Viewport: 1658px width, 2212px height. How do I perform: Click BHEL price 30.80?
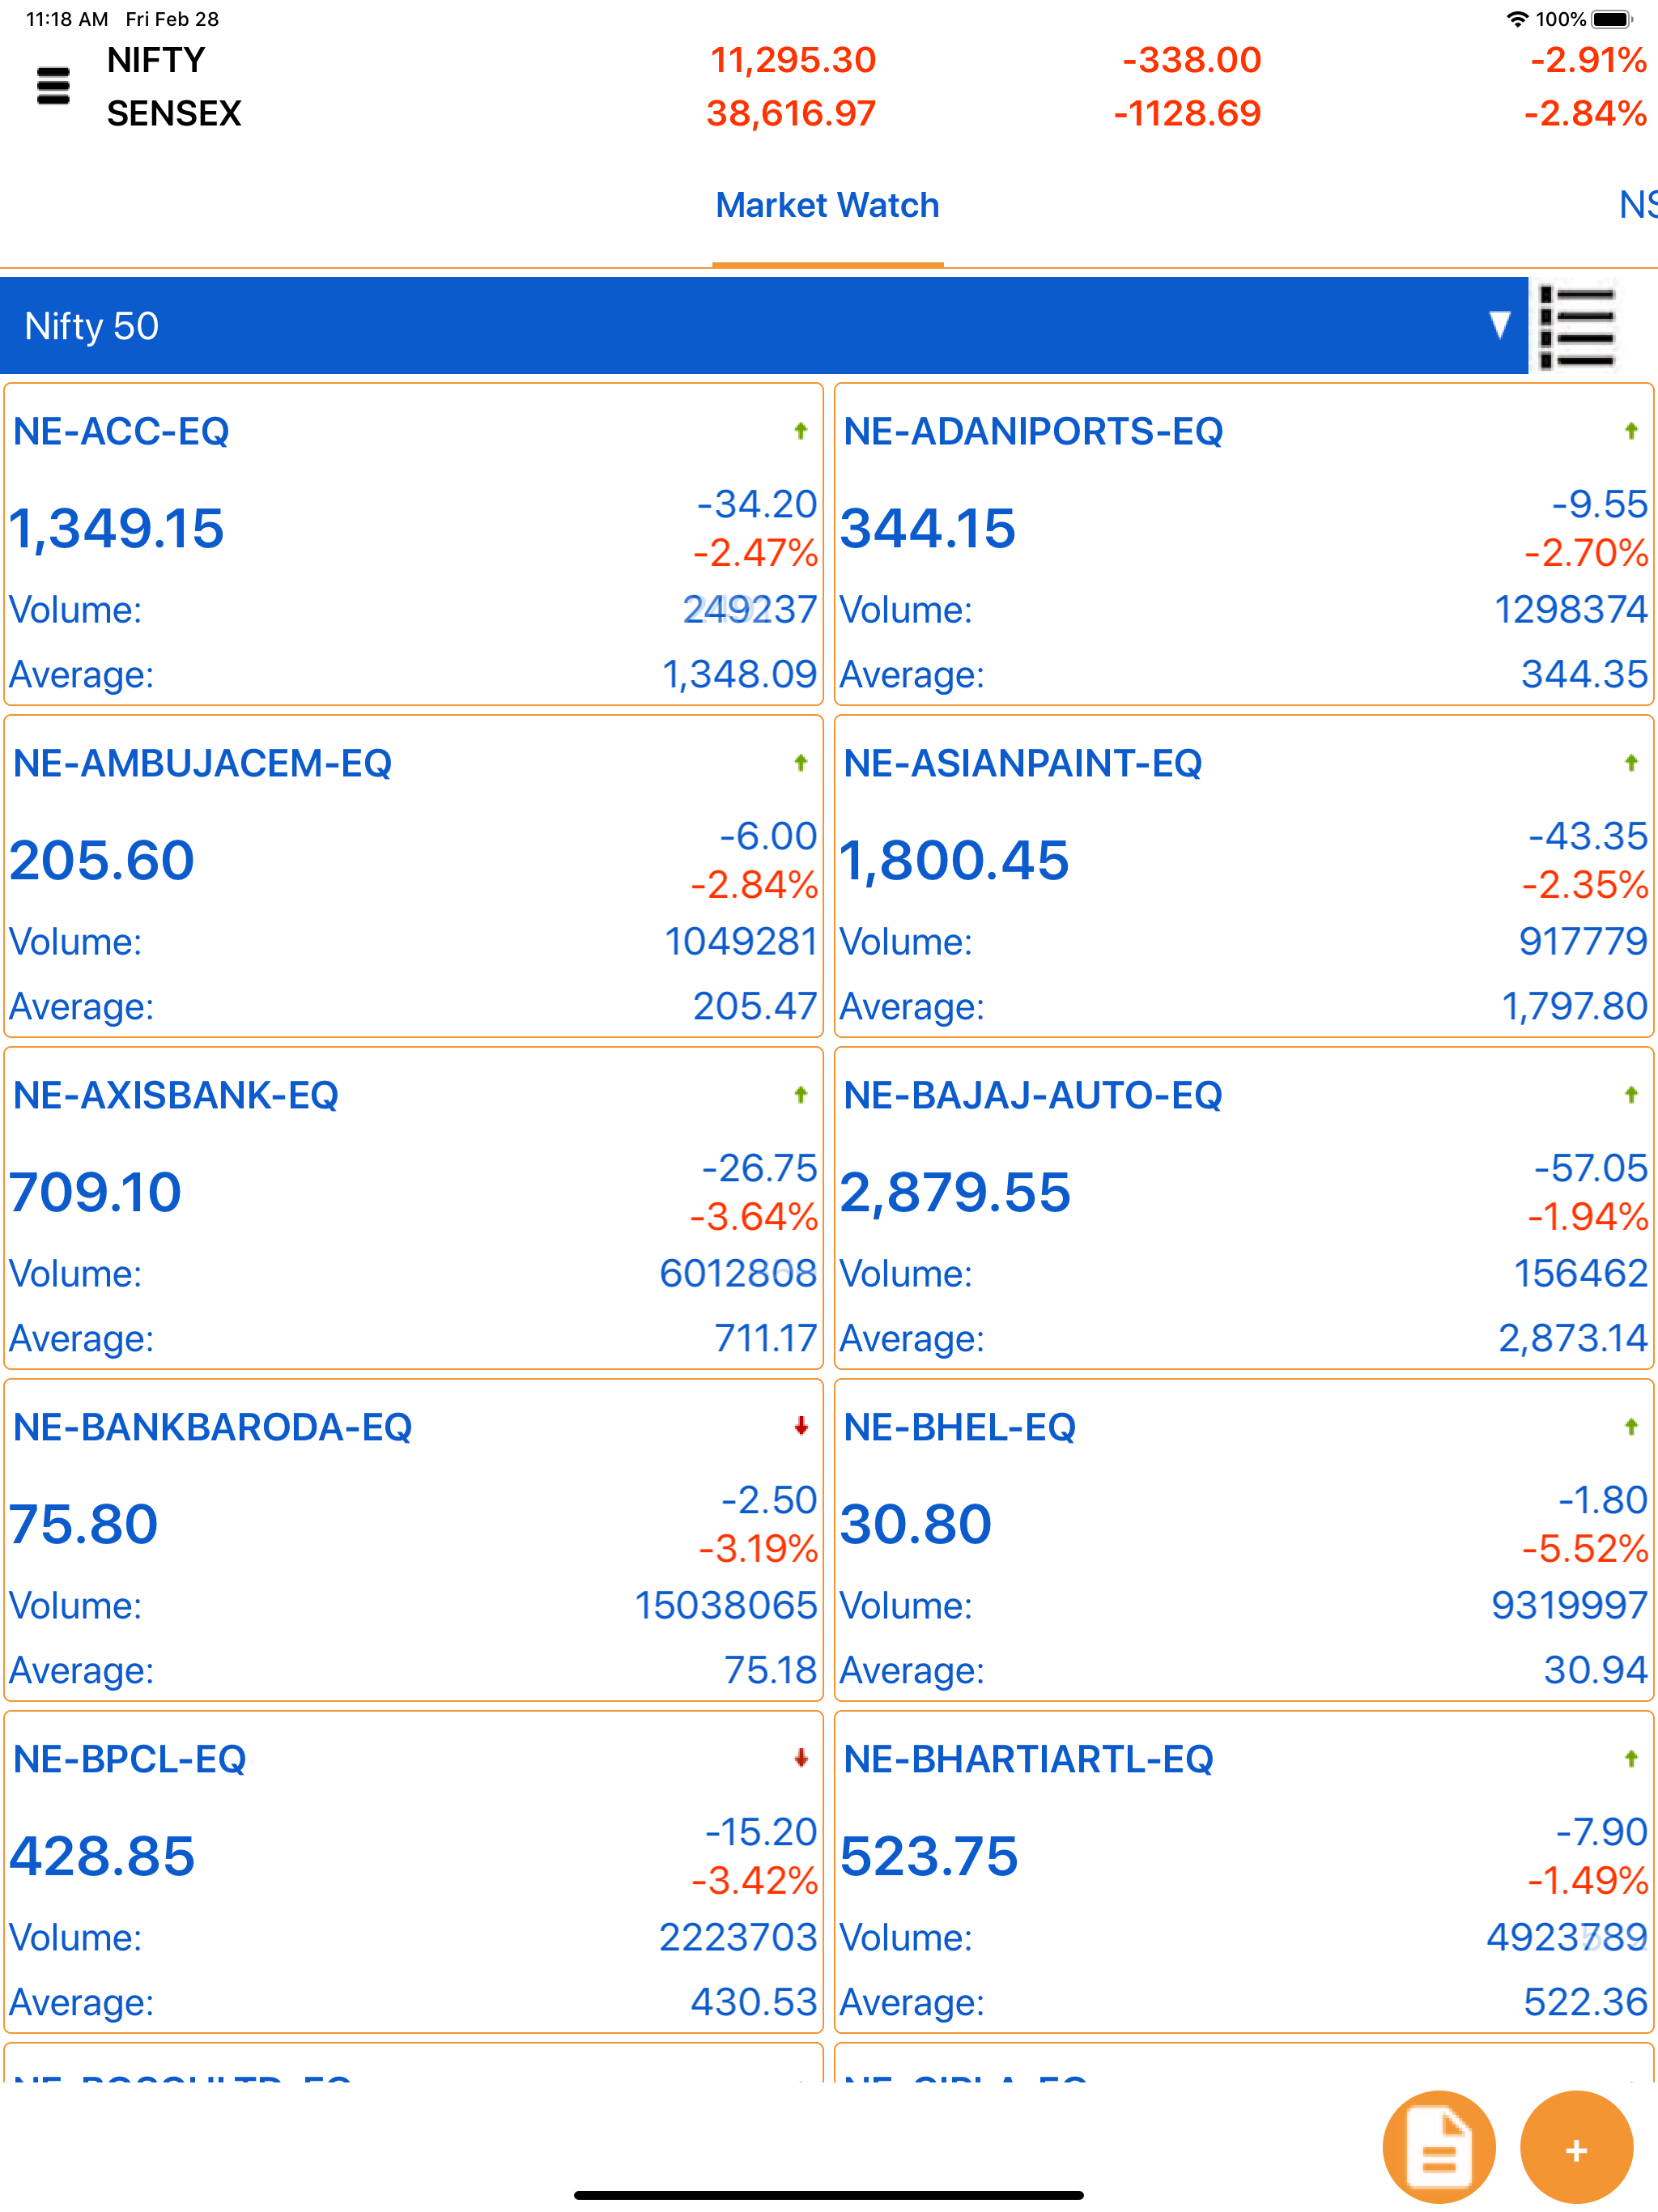tap(916, 1524)
